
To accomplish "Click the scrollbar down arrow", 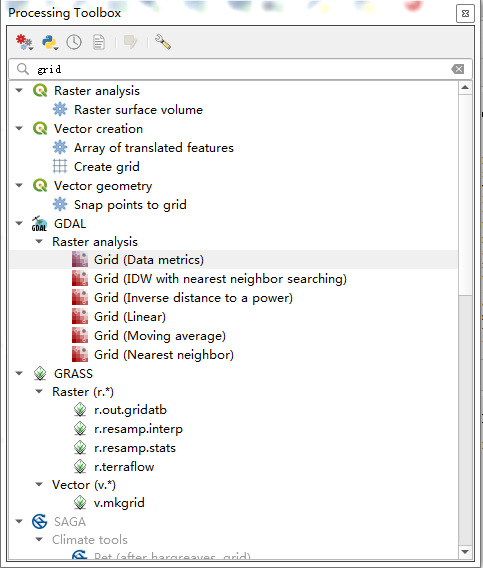I will (x=465, y=552).
